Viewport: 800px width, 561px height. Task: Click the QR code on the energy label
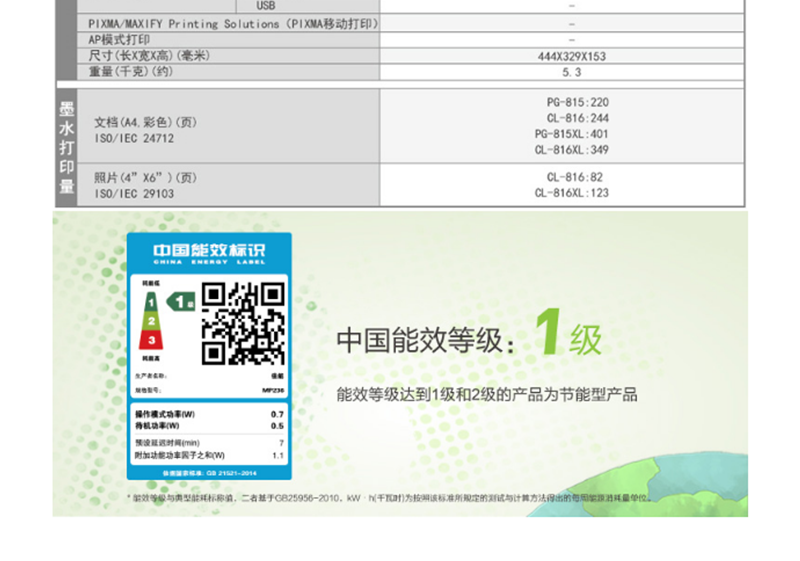click(x=242, y=323)
